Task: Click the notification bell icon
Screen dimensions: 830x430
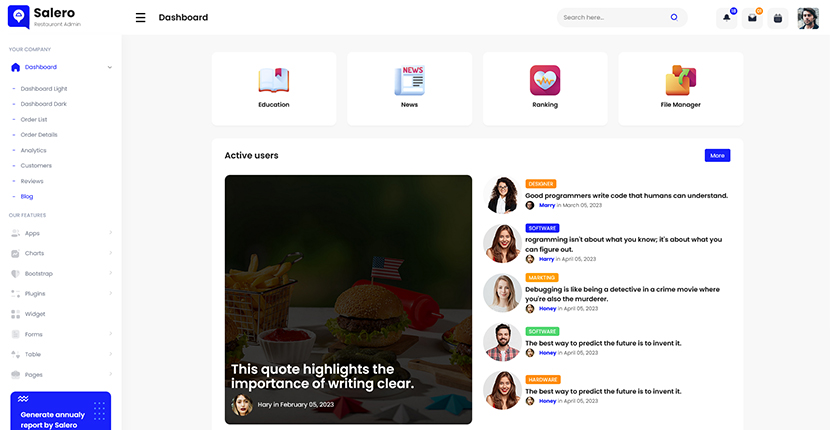Action: point(726,18)
